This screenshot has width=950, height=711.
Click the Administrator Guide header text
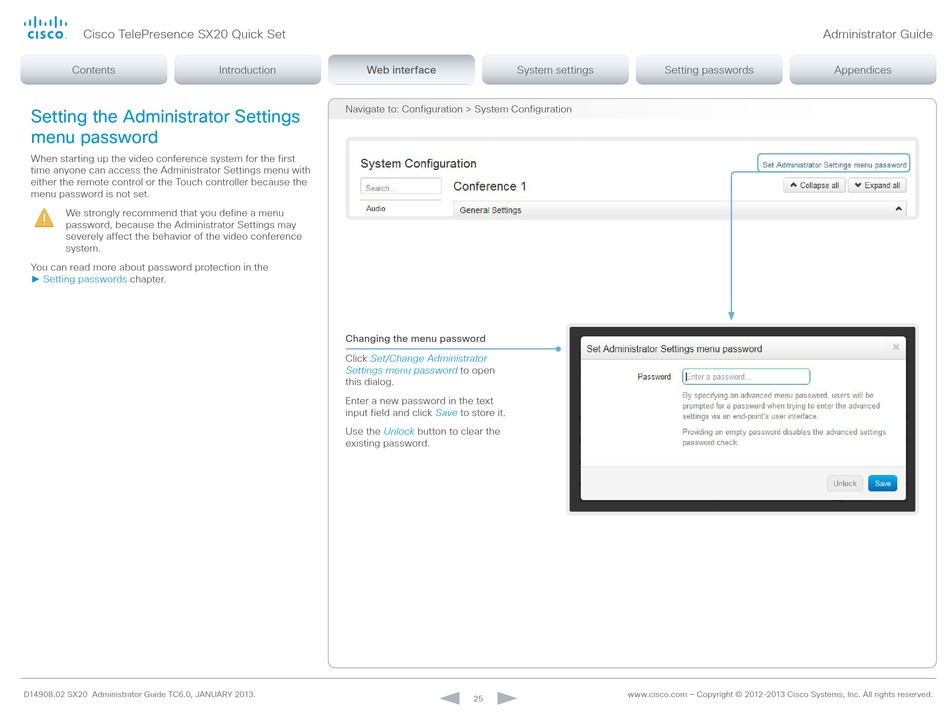877,34
